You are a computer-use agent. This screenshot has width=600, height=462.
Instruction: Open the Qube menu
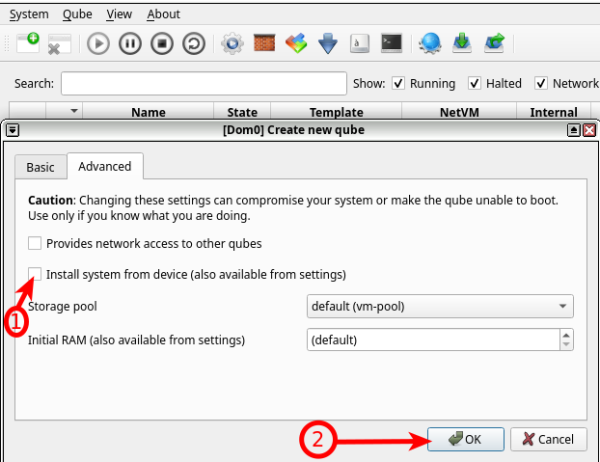(x=76, y=14)
